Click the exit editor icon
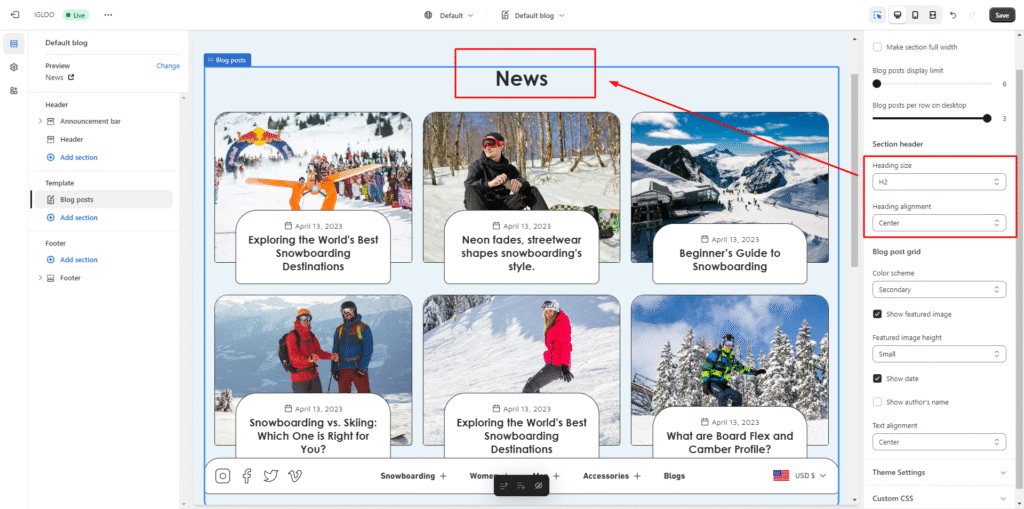 pos(14,15)
